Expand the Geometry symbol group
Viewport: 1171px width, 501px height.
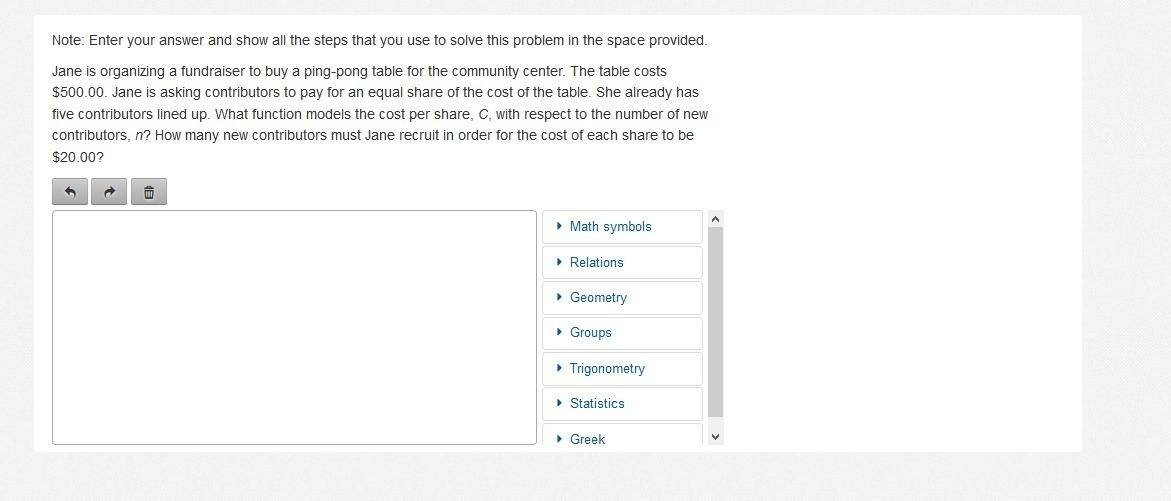point(598,298)
